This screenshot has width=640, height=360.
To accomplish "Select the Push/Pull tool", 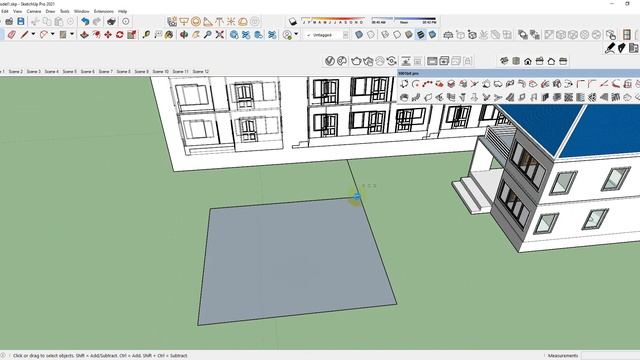I will (x=84, y=35).
